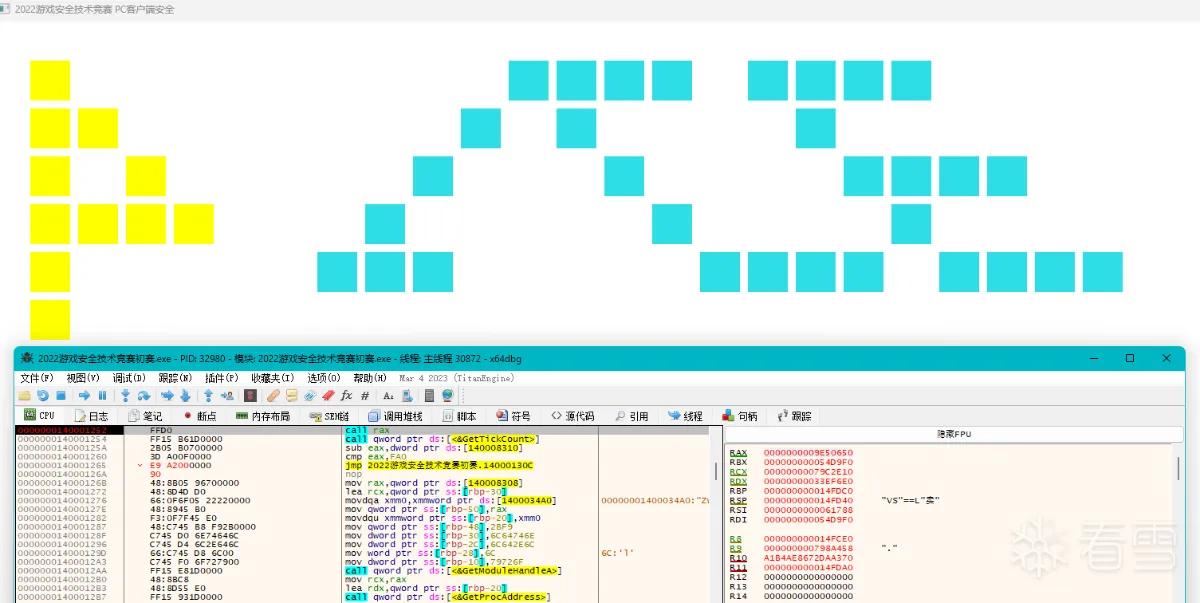
Task: Switch to the 内存布局 tab
Action: pyautogui.click(x=263, y=416)
